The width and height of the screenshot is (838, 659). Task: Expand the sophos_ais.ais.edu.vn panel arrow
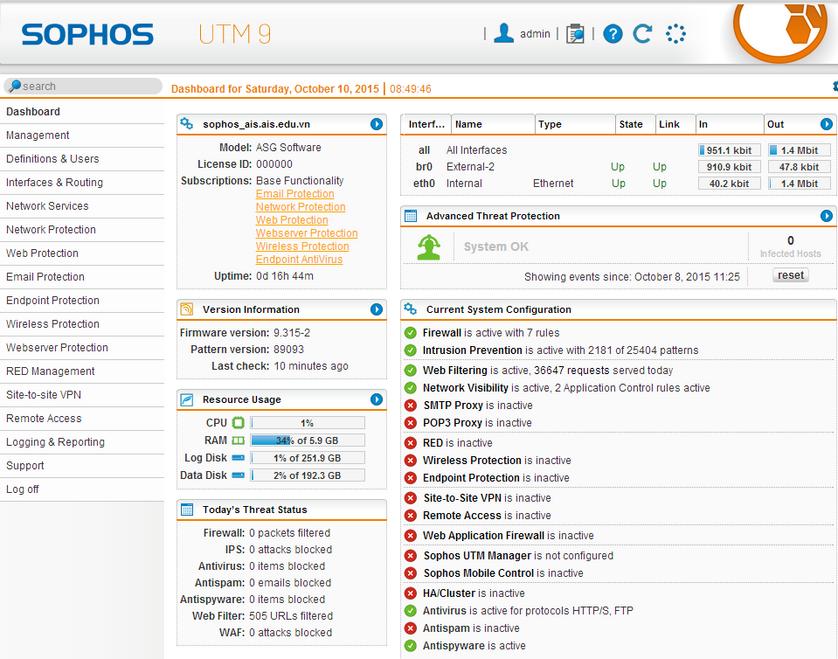coord(376,124)
